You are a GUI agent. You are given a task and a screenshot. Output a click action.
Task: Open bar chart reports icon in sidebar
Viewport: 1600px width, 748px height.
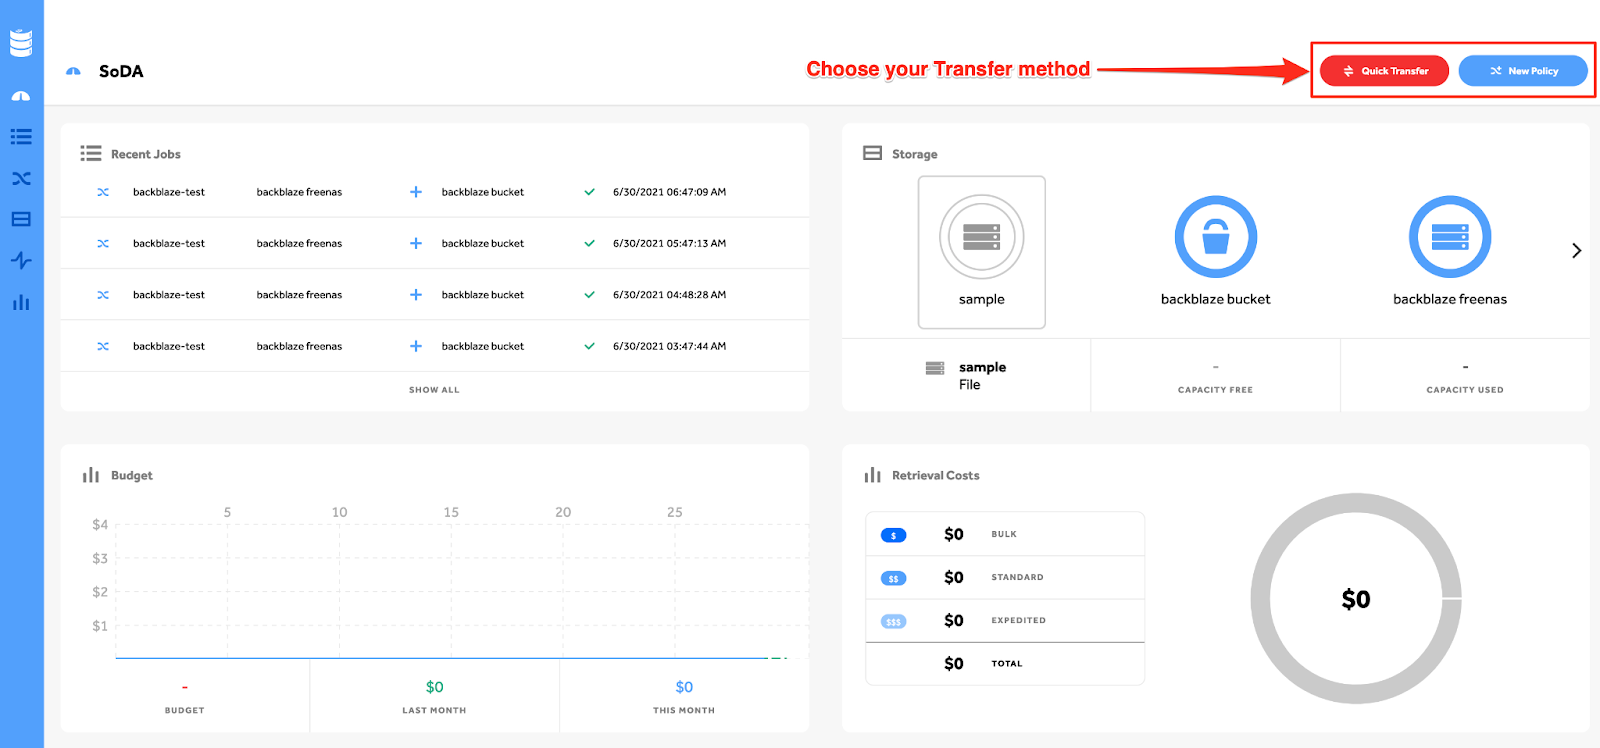pos(21,302)
